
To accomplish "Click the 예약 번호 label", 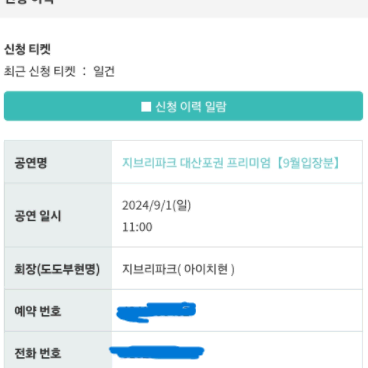I will pos(38,311).
